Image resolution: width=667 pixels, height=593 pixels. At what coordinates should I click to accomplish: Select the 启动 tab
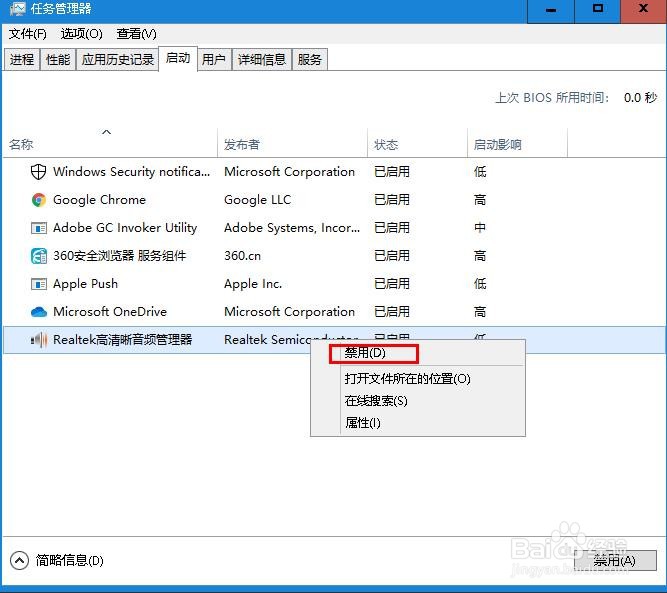[x=178, y=58]
